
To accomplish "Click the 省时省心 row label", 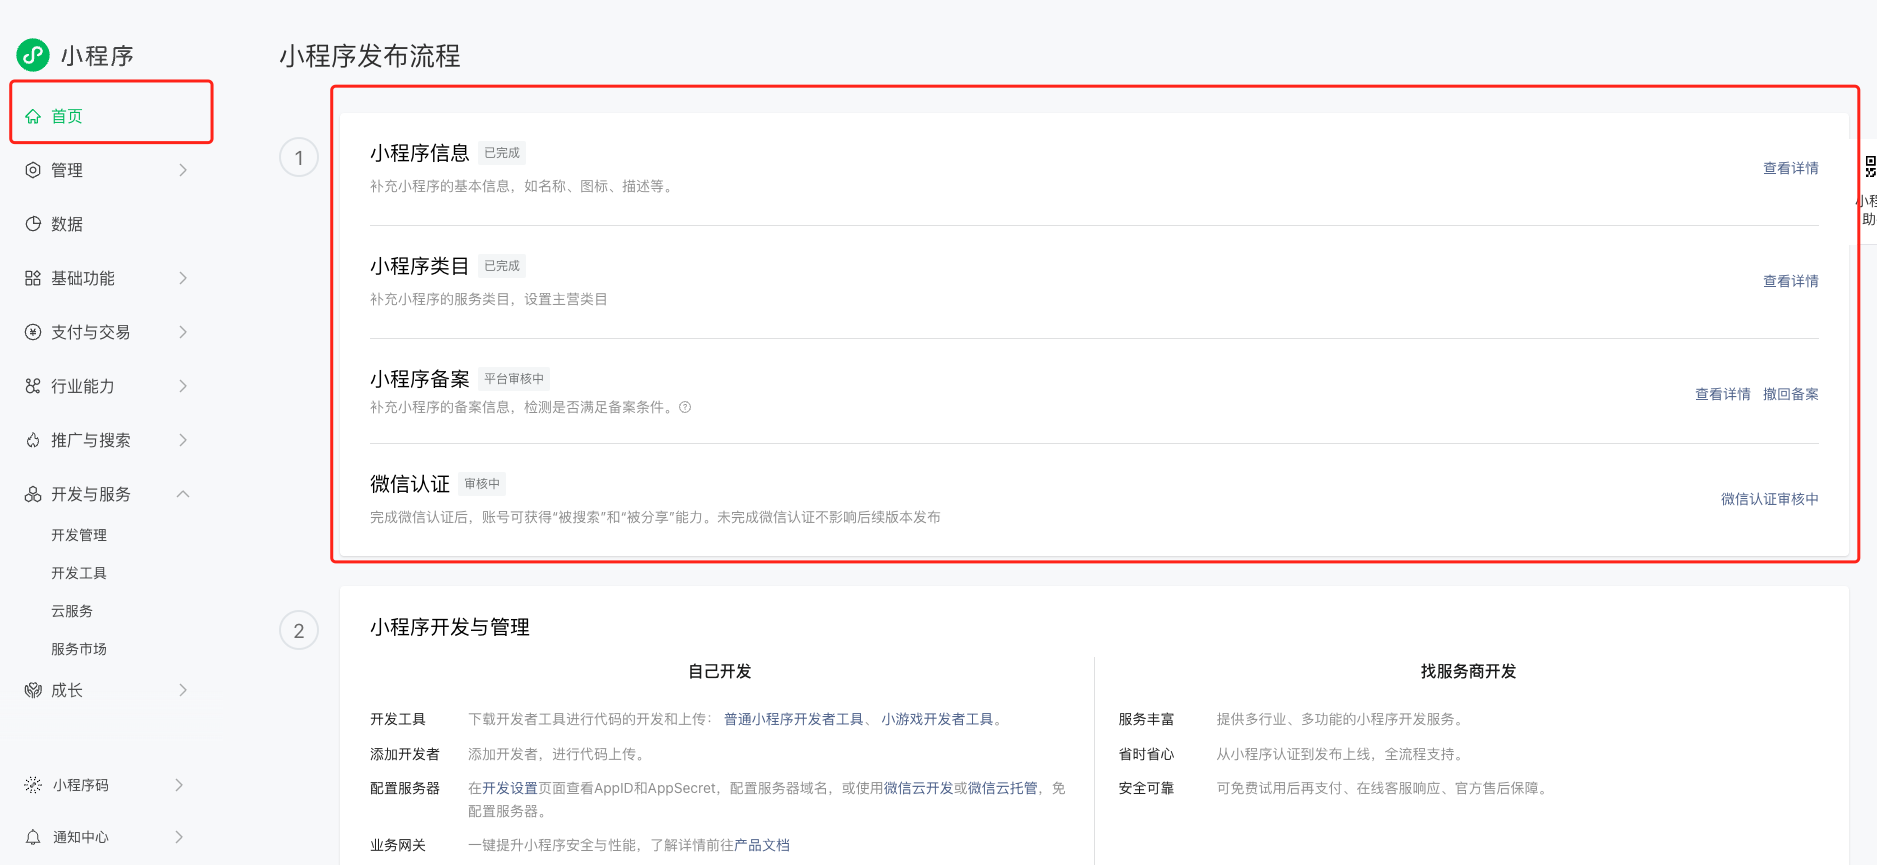I will [1146, 754].
